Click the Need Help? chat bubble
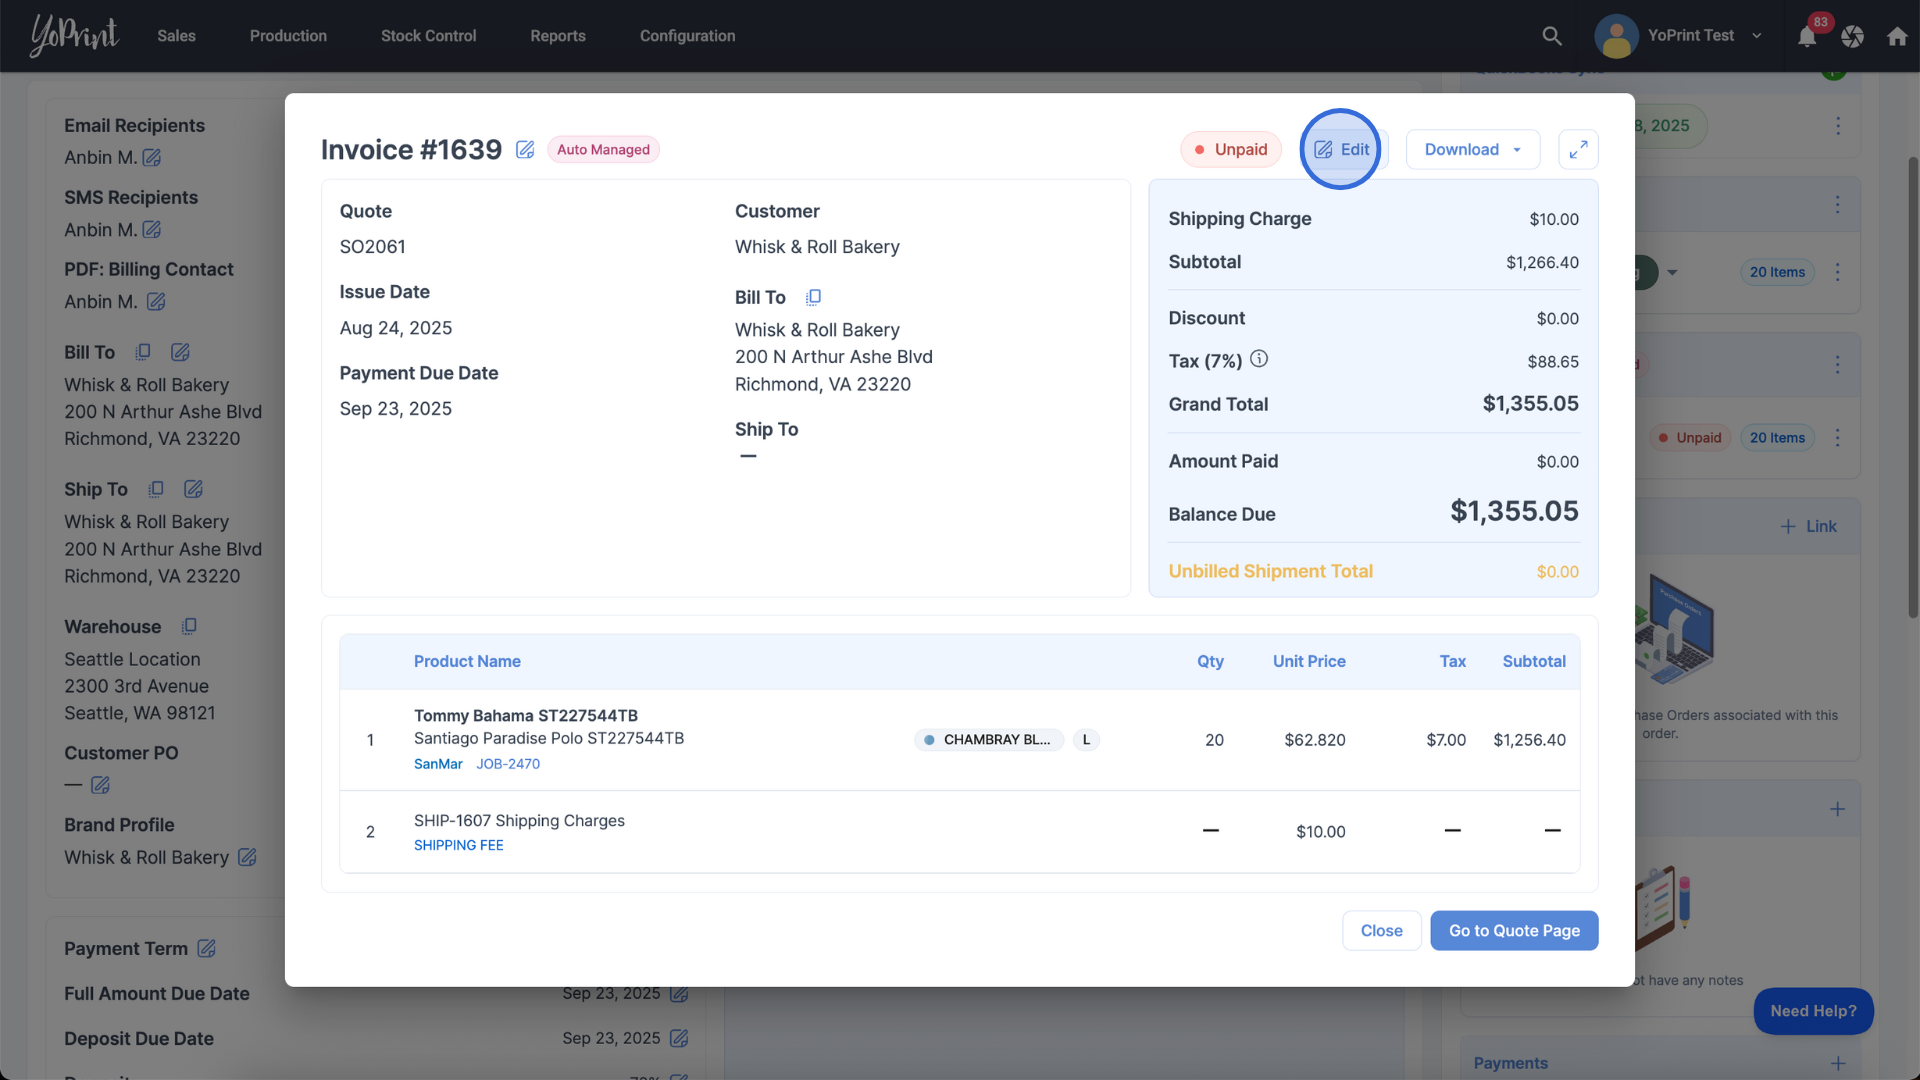The height and width of the screenshot is (1080, 1920). coord(1813,1011)
